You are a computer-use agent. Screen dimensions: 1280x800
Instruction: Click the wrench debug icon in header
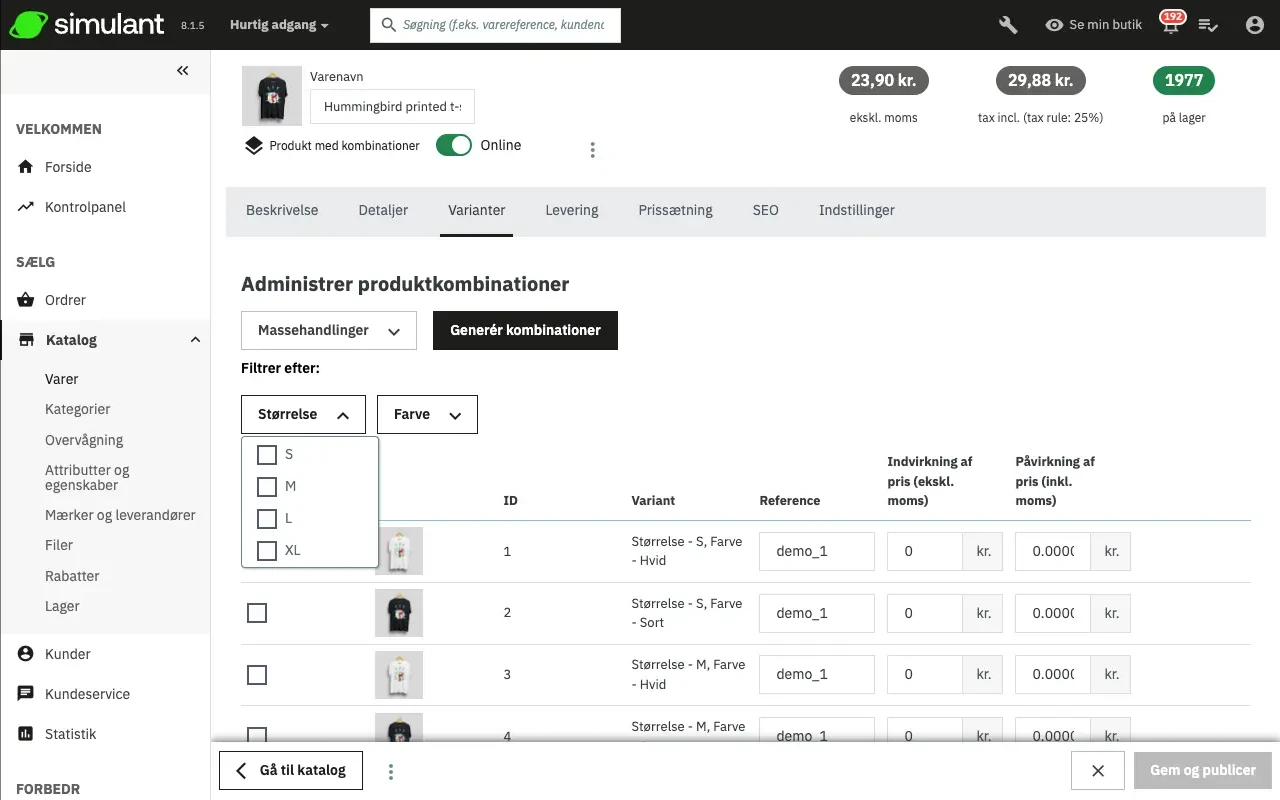point(1008,25)
